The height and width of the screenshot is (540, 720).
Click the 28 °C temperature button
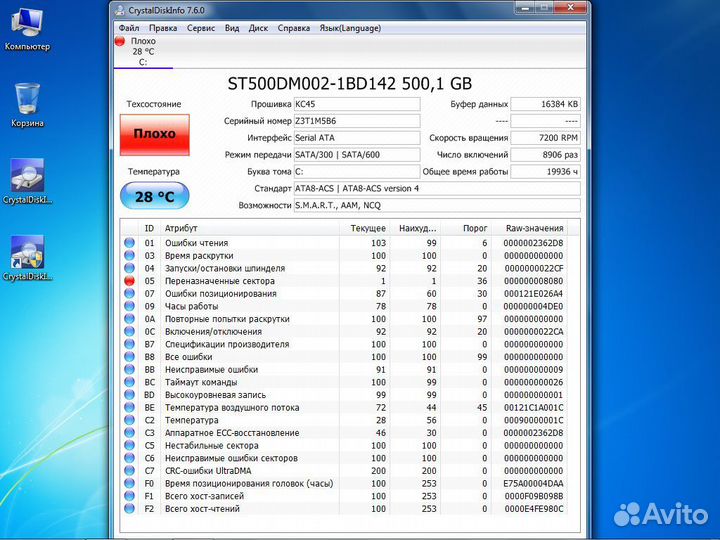tap(155, 196)
